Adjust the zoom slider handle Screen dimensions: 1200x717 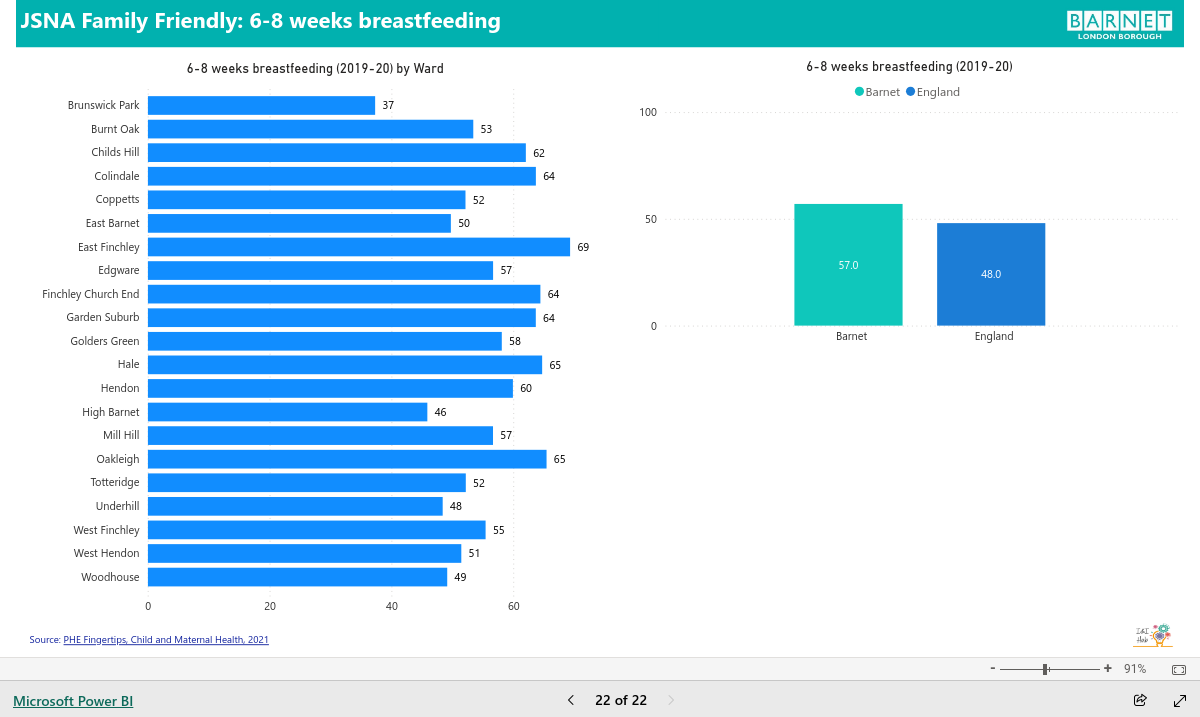click(1046, 668)
